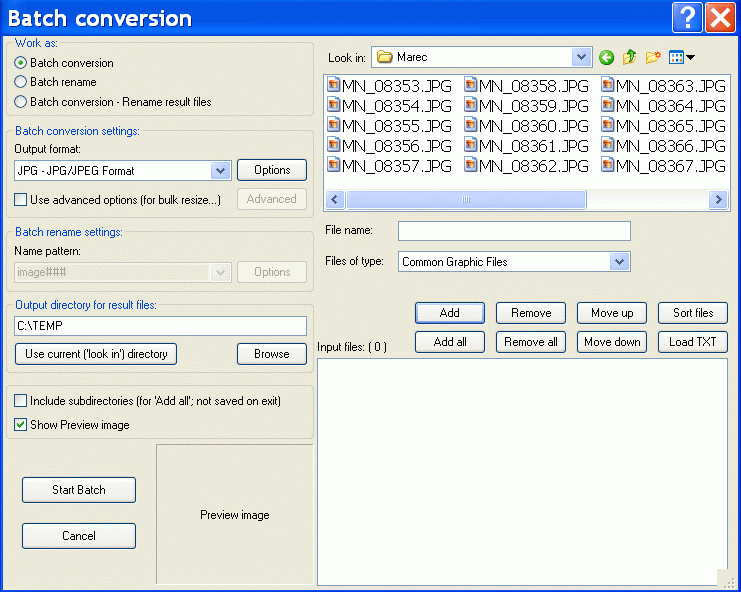Viewport: 741px width, 592px height.
Task: Click Browse for output directory
Action: (x=271, y=354)
